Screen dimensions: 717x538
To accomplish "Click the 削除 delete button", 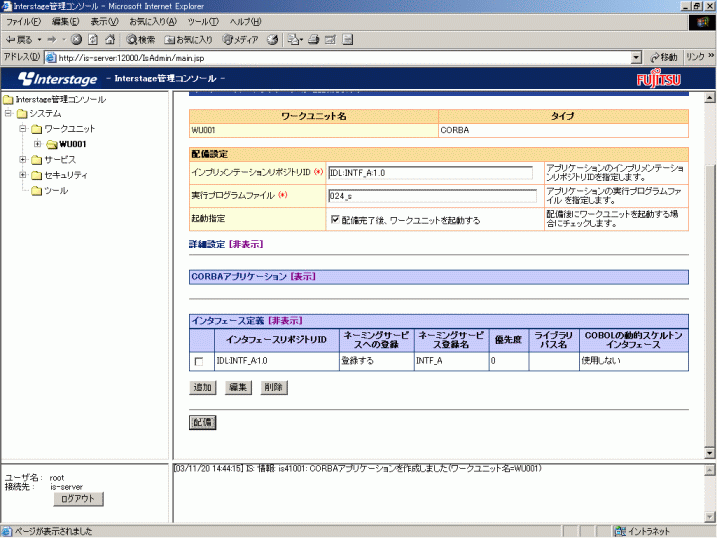I will click(274, 388).
